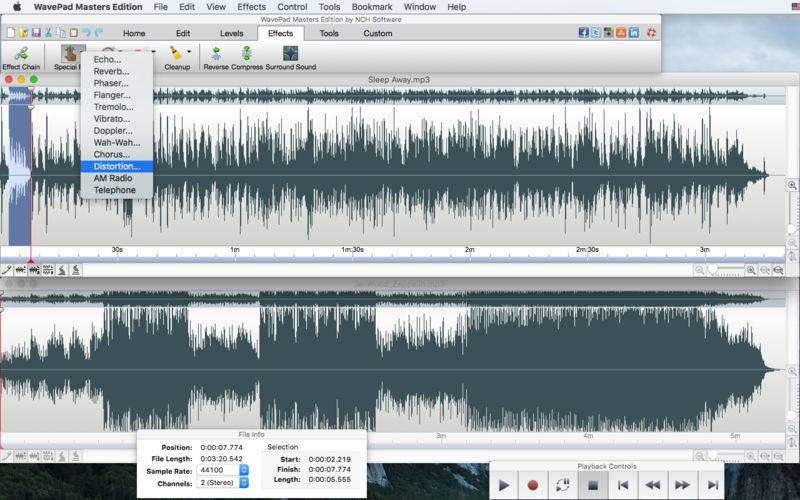Select Phaser... in the dropdown list
This screenshot has height=500, width=800.
coord(117,83)
